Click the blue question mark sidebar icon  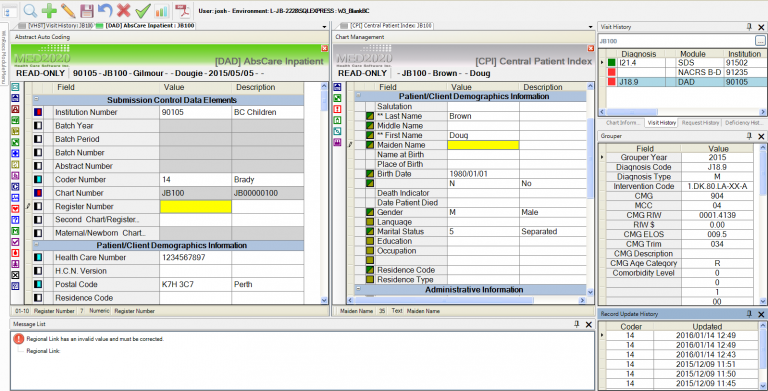15,220
